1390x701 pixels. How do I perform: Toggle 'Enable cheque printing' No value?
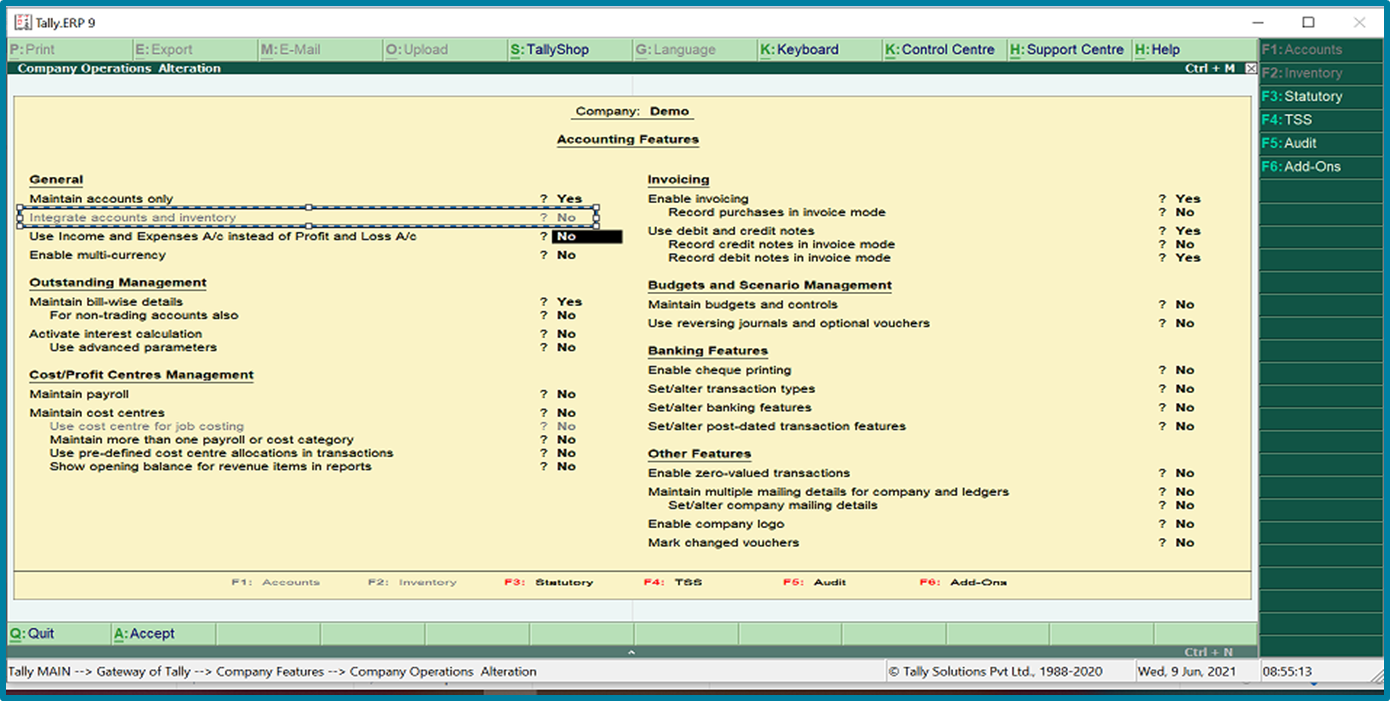pos(1184,370)
